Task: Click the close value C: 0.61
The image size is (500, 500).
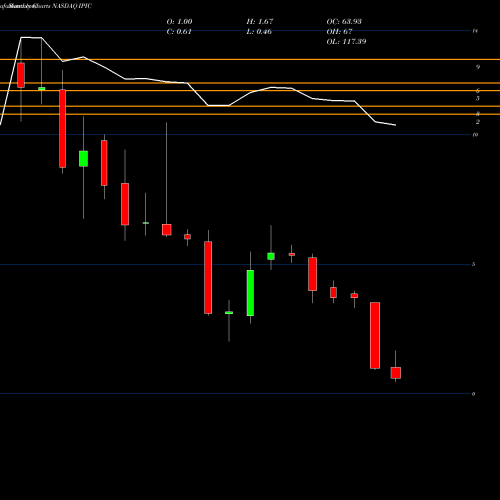Action: point(179,32)
